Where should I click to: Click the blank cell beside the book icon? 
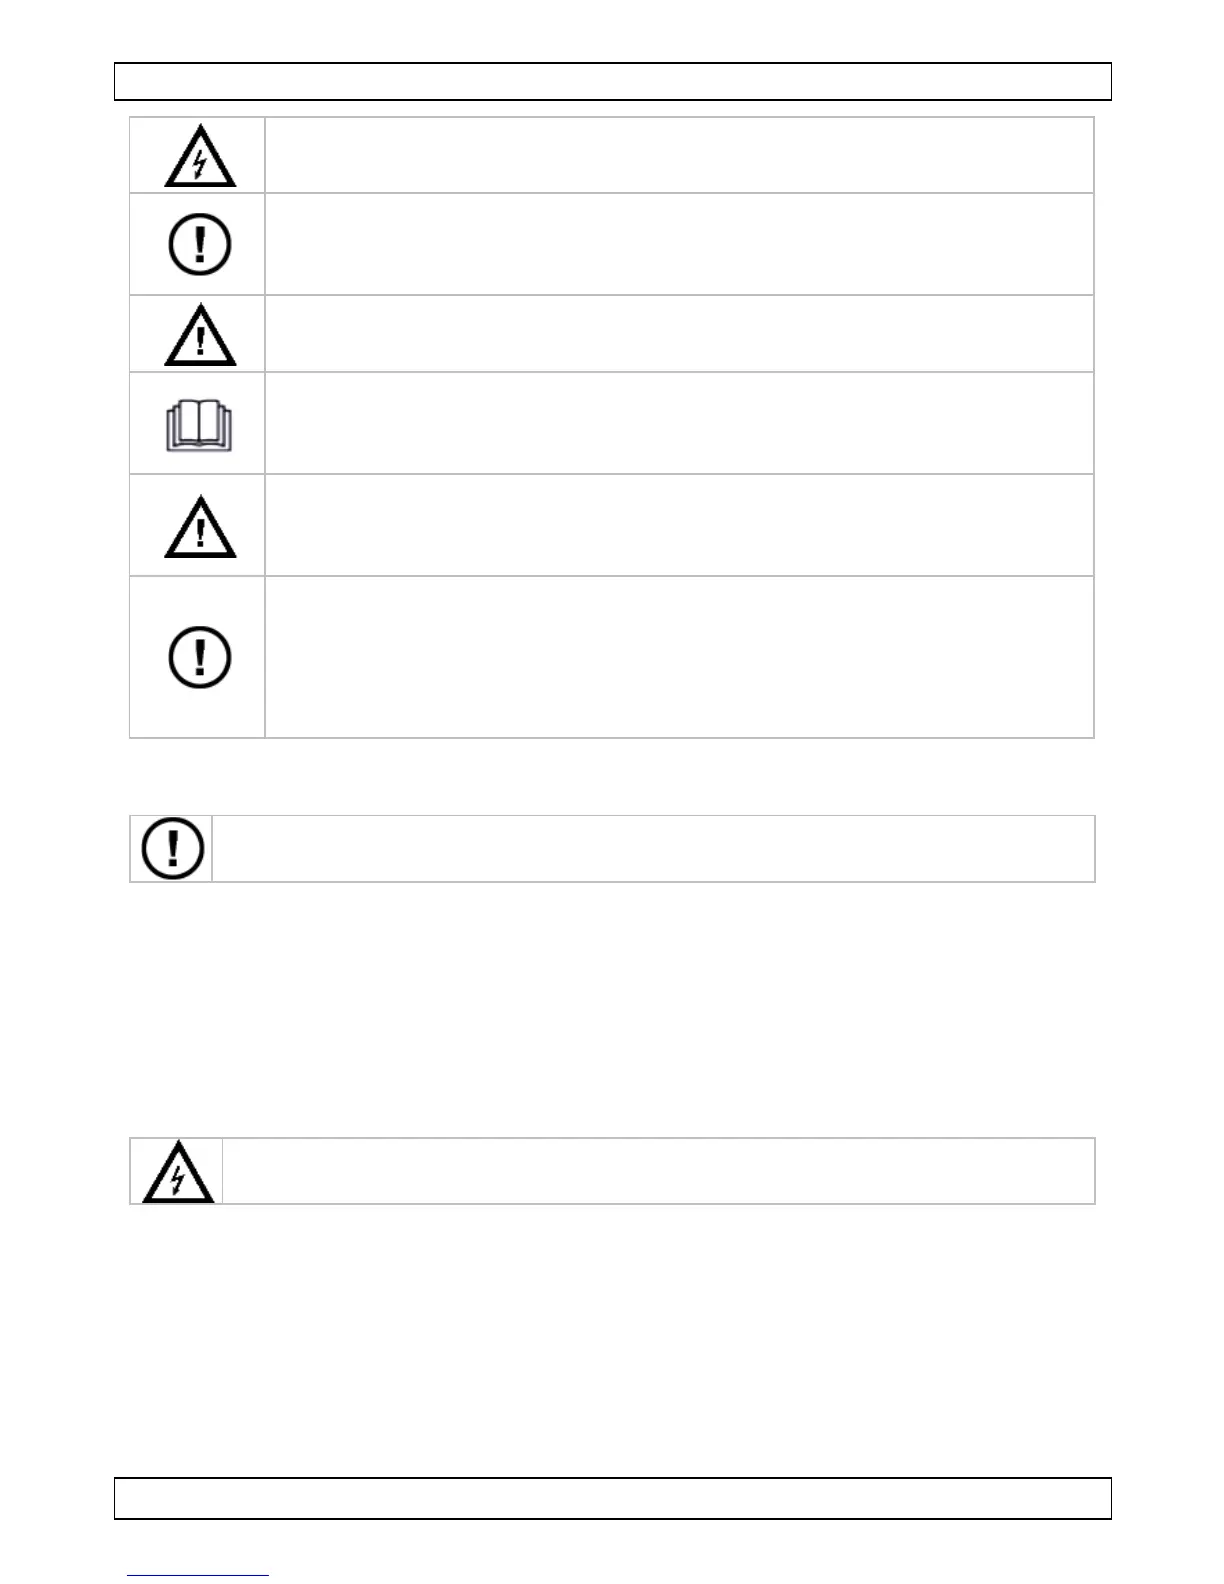point(679,423)
